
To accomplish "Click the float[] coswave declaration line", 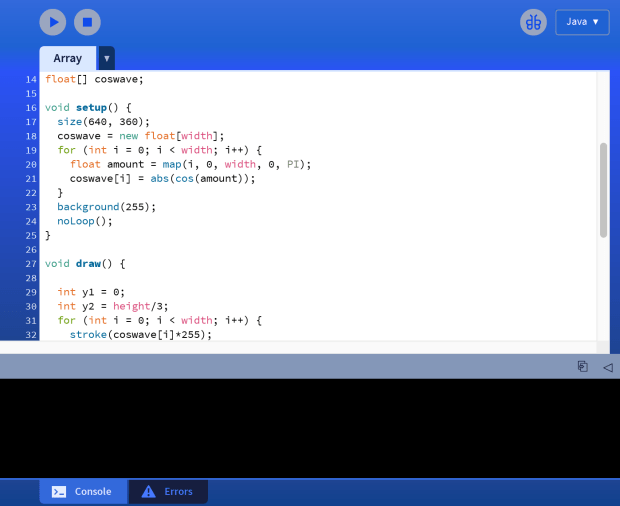I will click(95, 79).
